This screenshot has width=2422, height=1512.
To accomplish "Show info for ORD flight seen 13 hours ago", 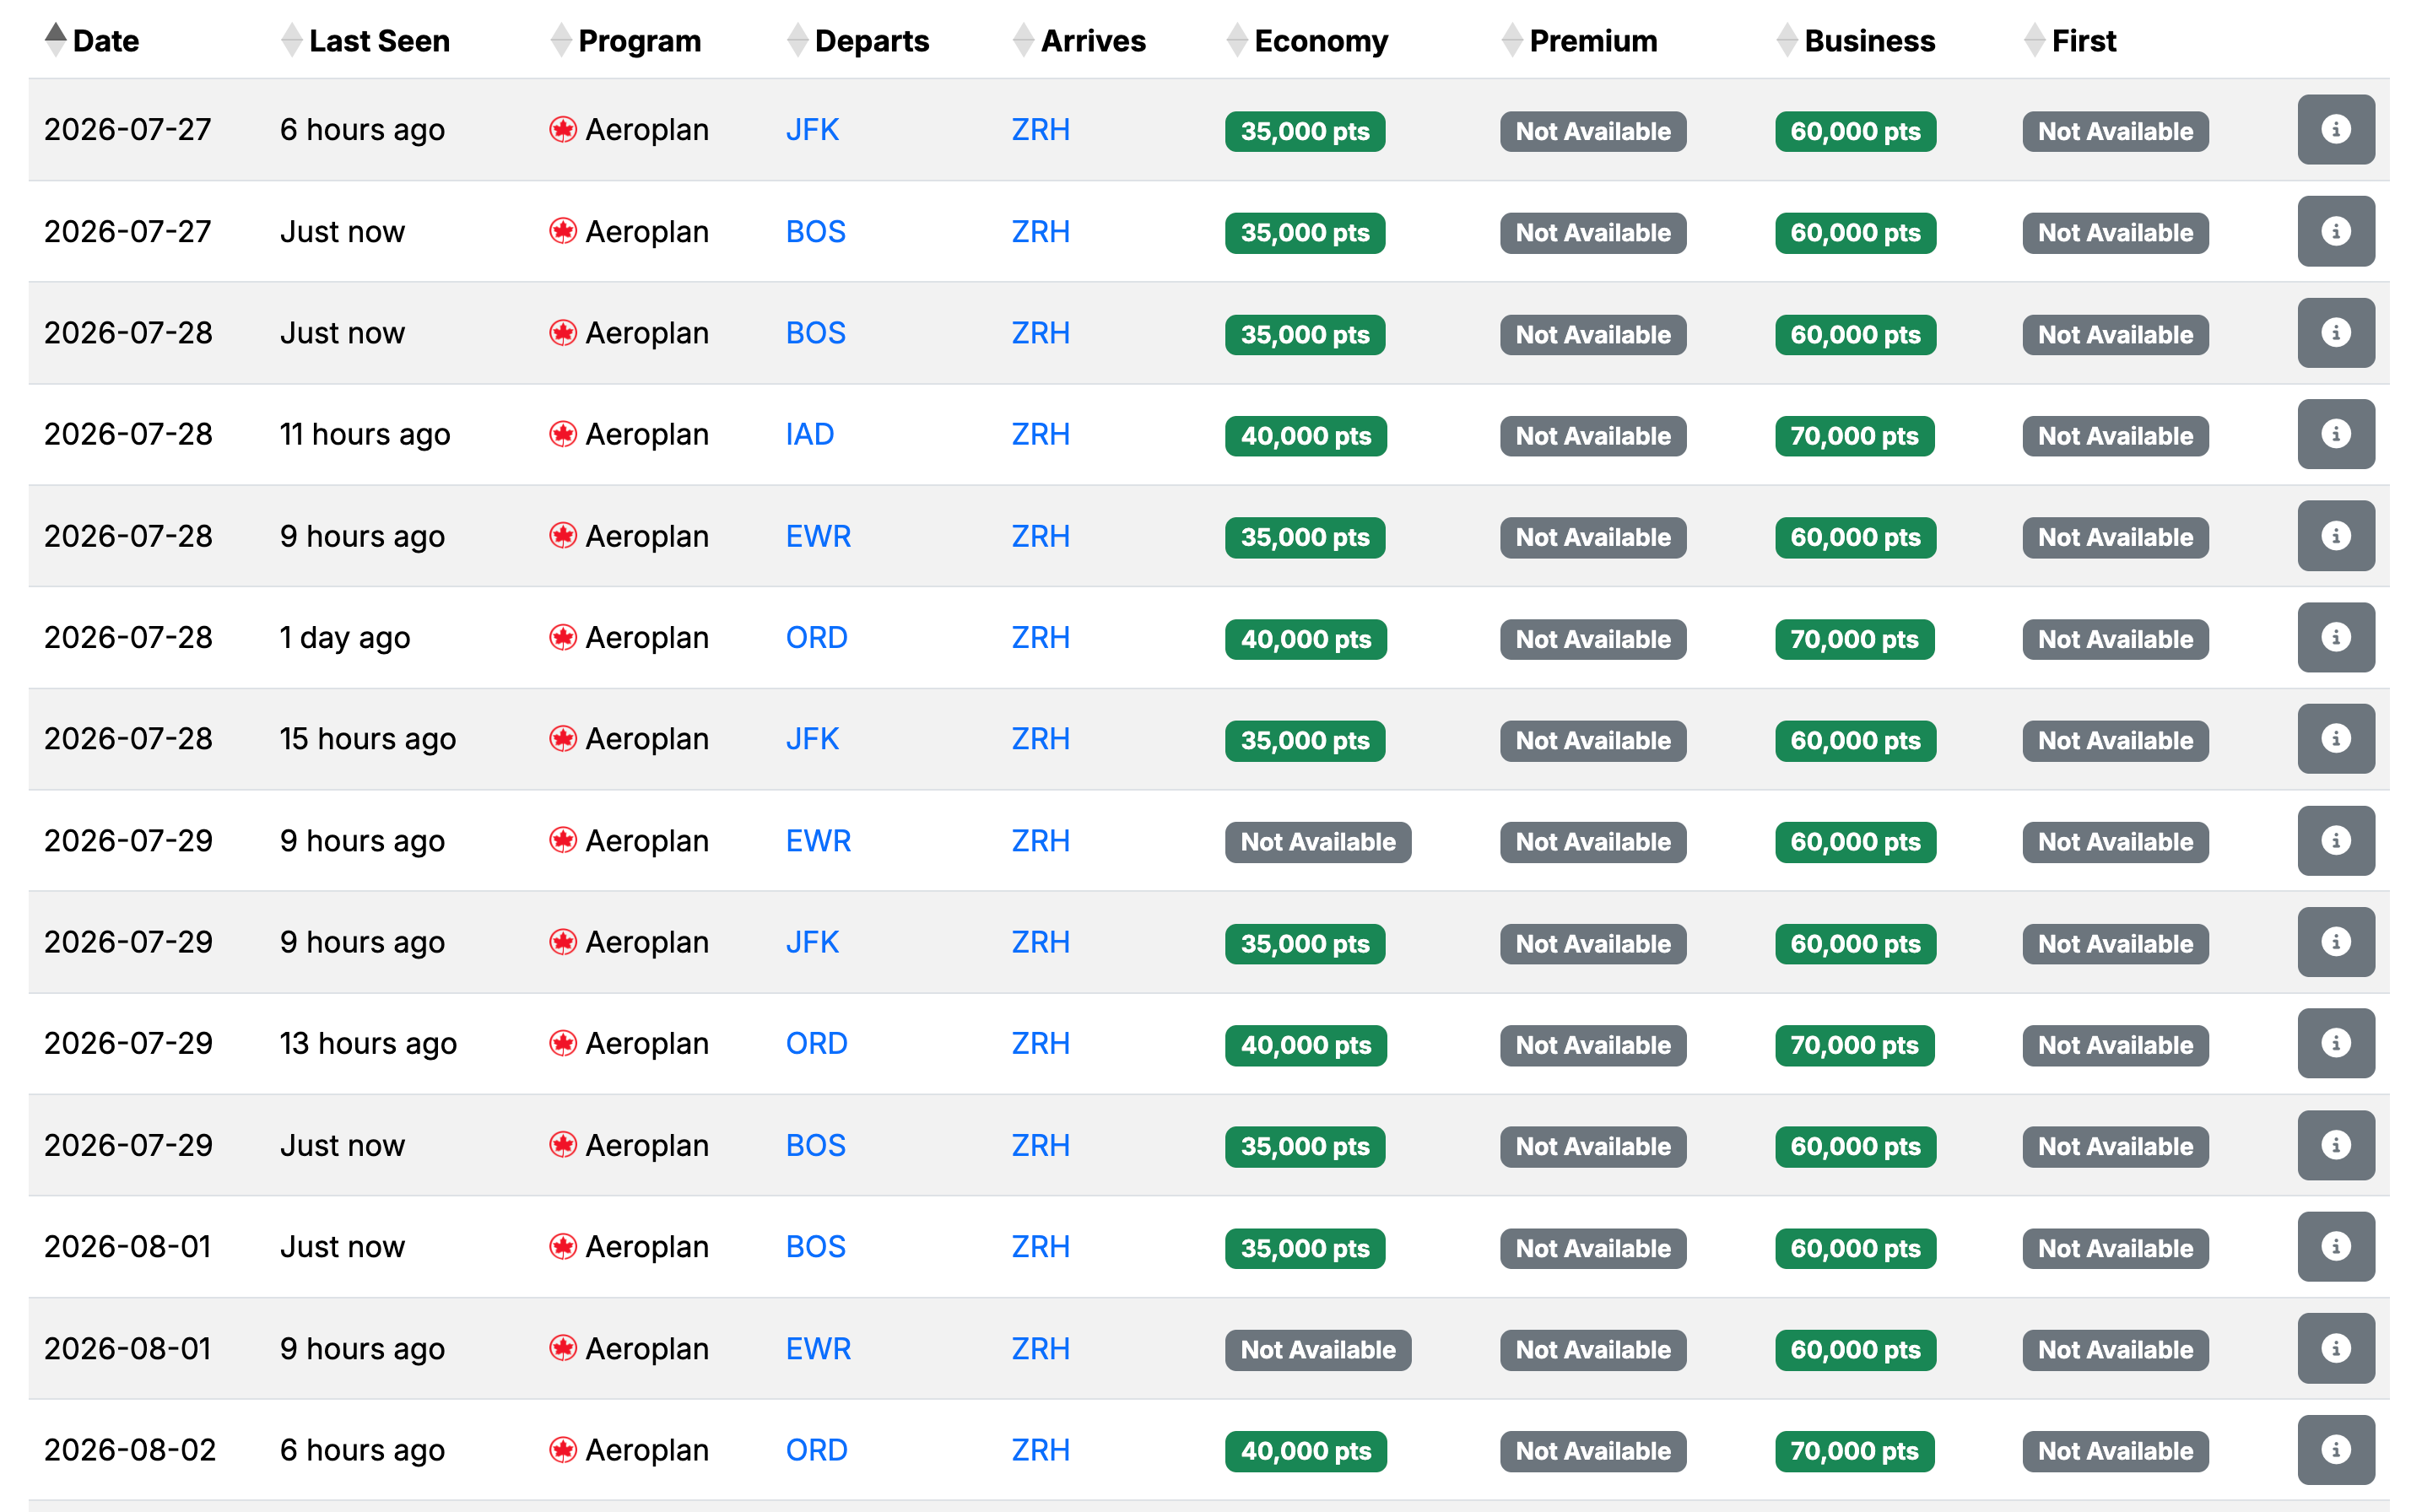I will 2334,1043.
